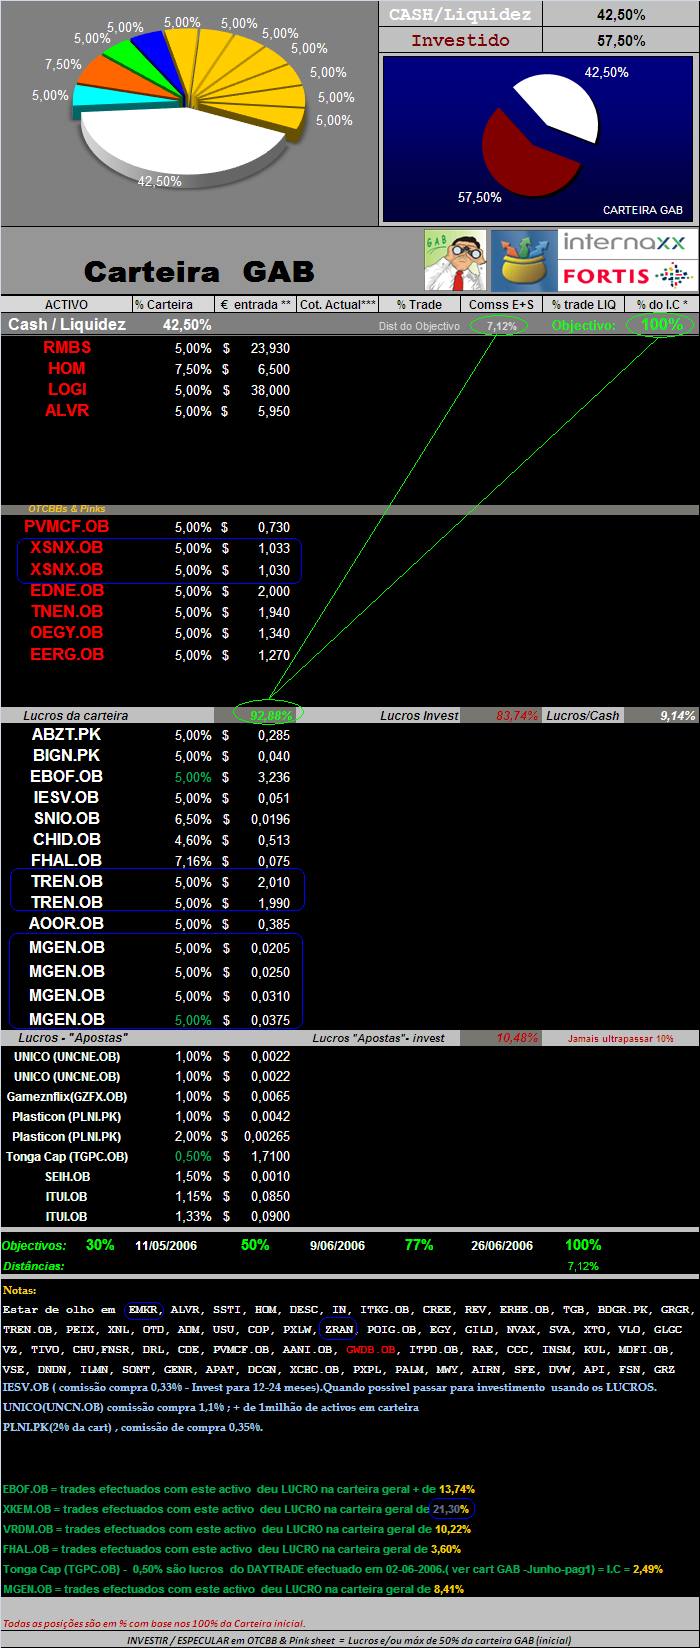Select the AOOR.OB ticker cell
The width and height of the screenshot is (700, 1648).
tap(67, 923)
